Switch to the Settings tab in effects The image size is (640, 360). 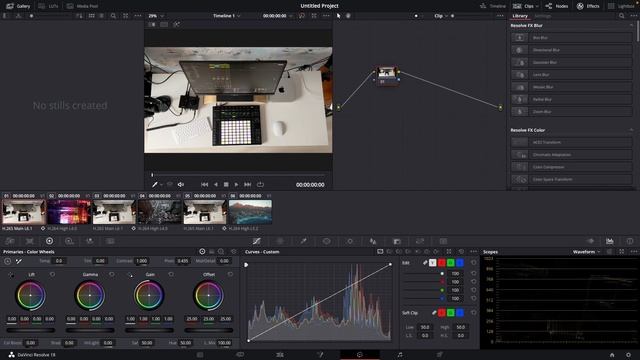click(542, 16)
